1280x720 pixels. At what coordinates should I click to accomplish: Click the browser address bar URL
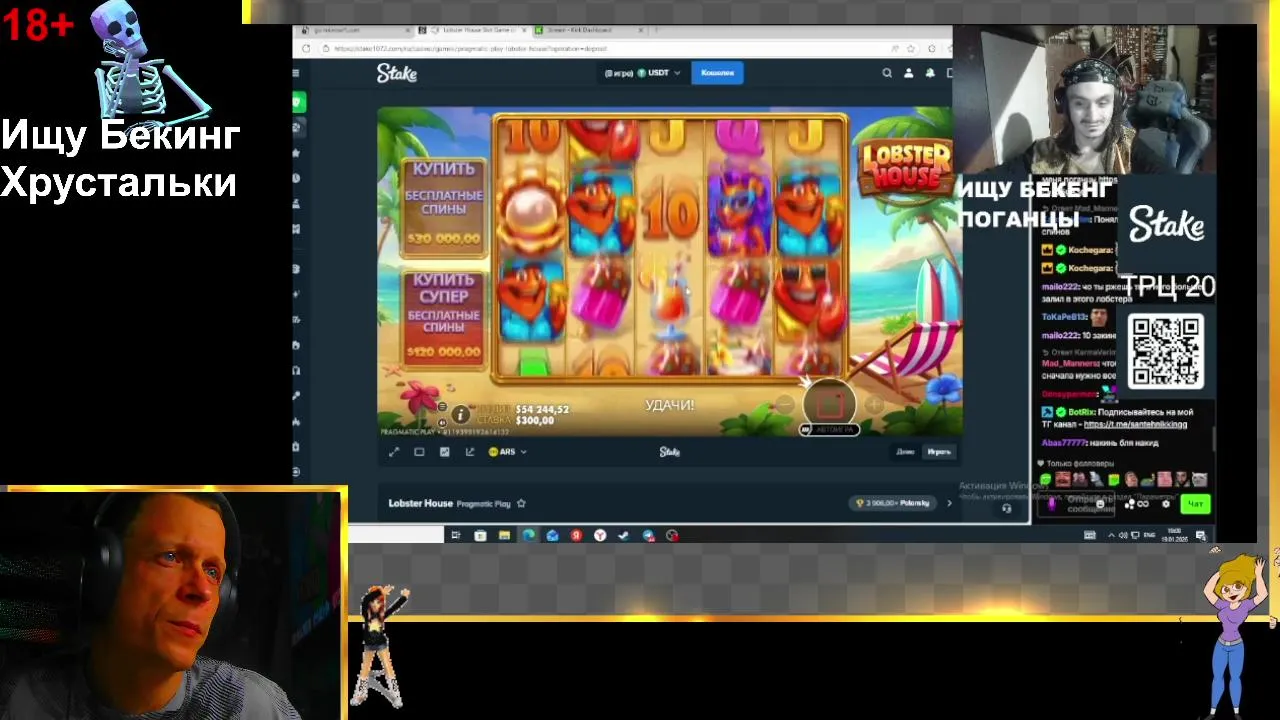coord(470,48)
